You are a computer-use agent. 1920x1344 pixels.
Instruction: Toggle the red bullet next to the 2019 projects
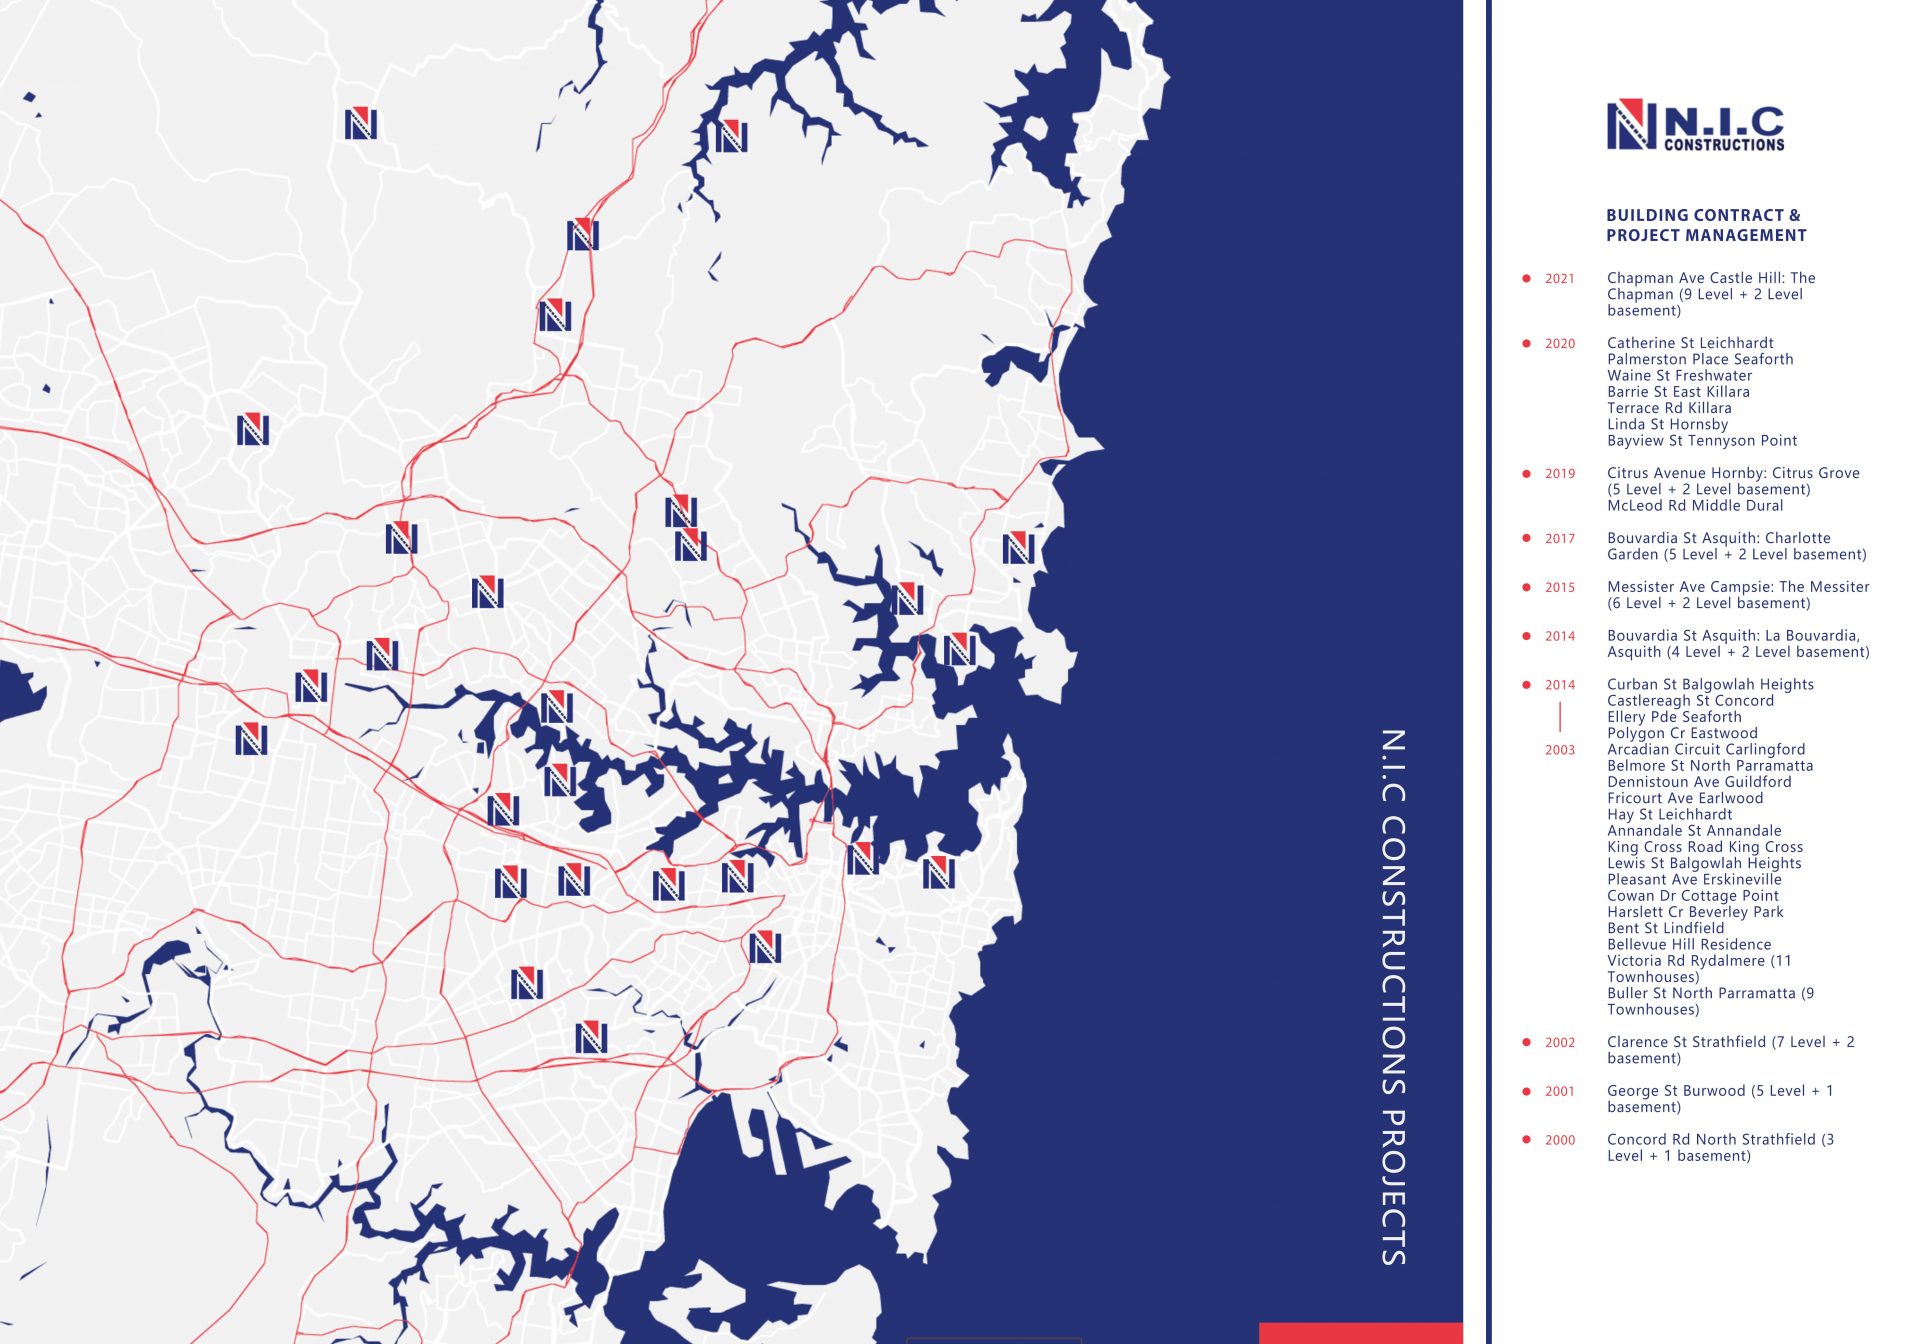point(1526,473)
